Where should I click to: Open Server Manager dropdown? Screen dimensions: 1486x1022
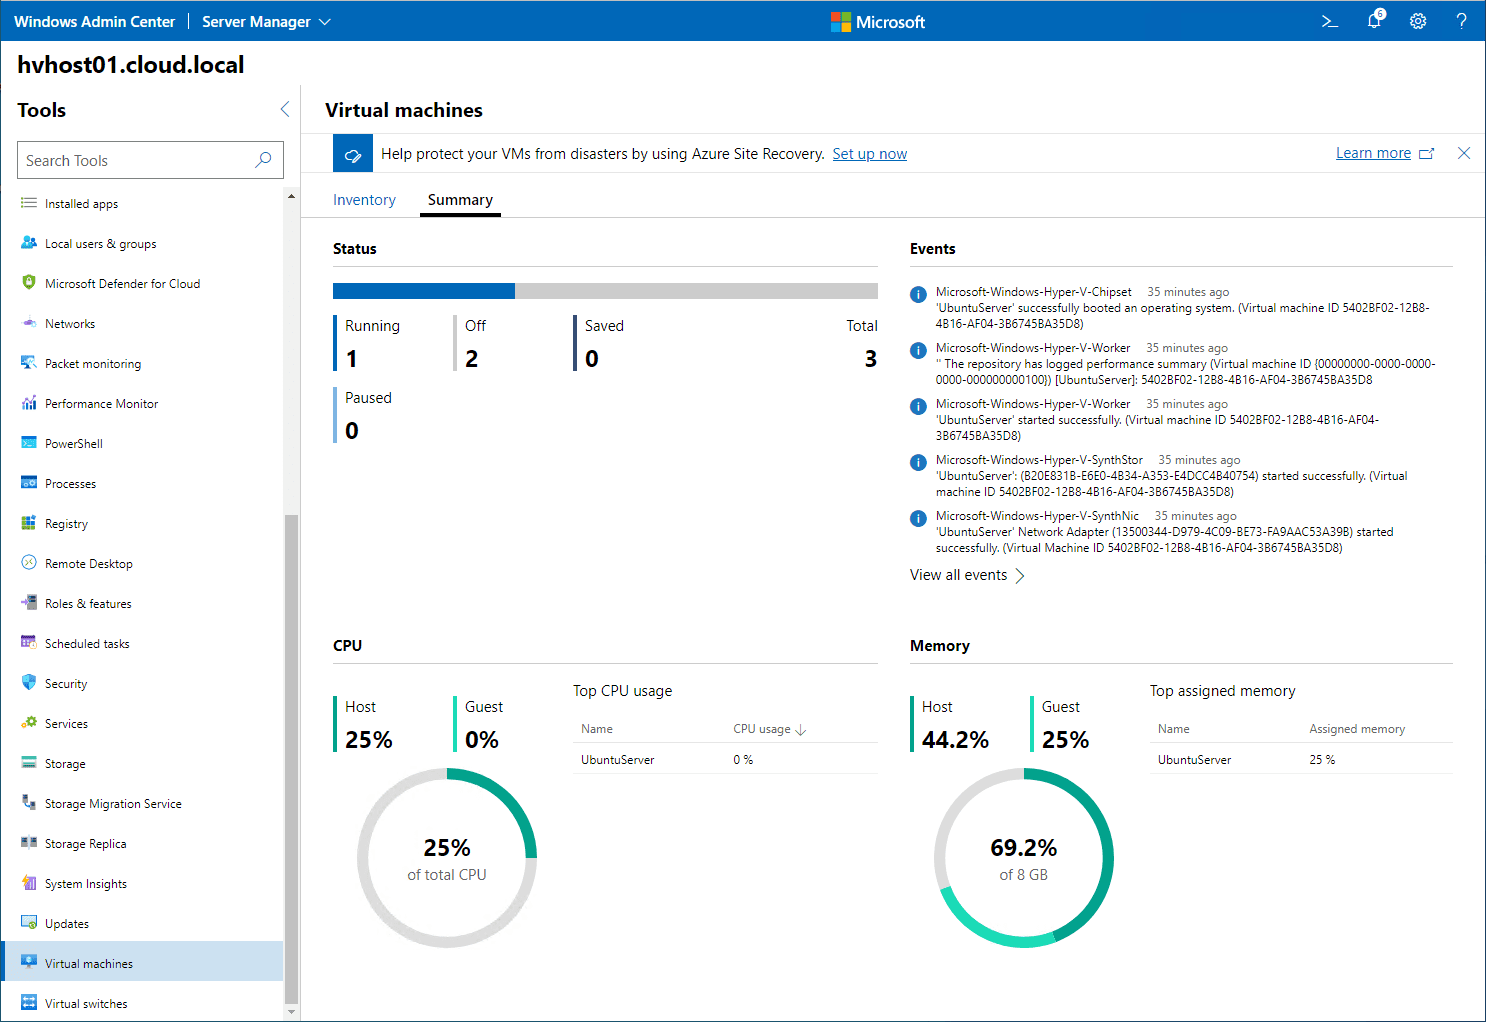266,21
